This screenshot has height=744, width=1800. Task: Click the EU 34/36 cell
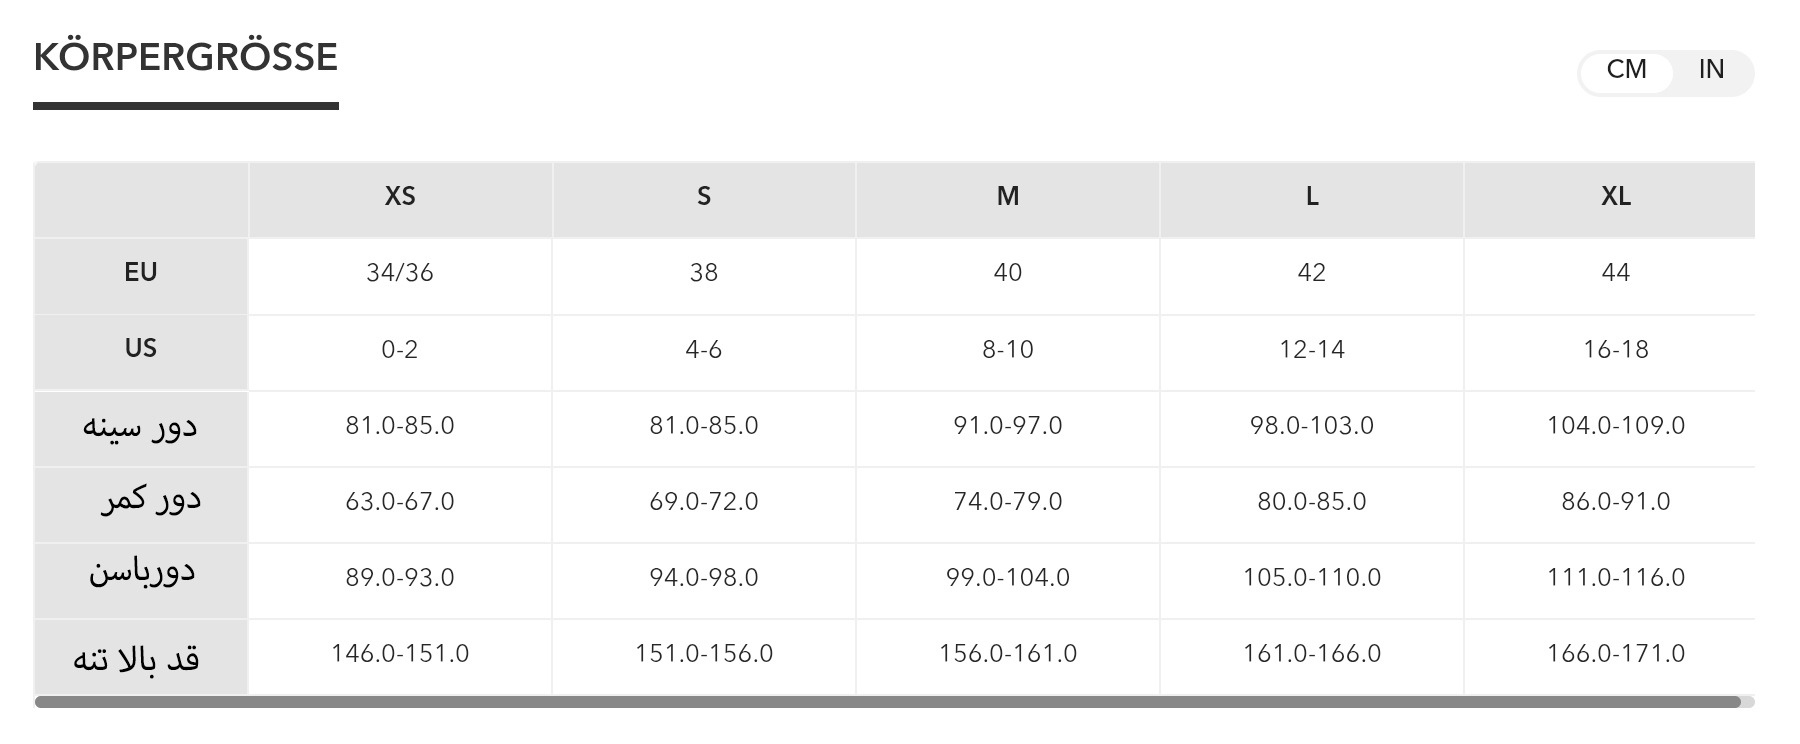(400, 273)
